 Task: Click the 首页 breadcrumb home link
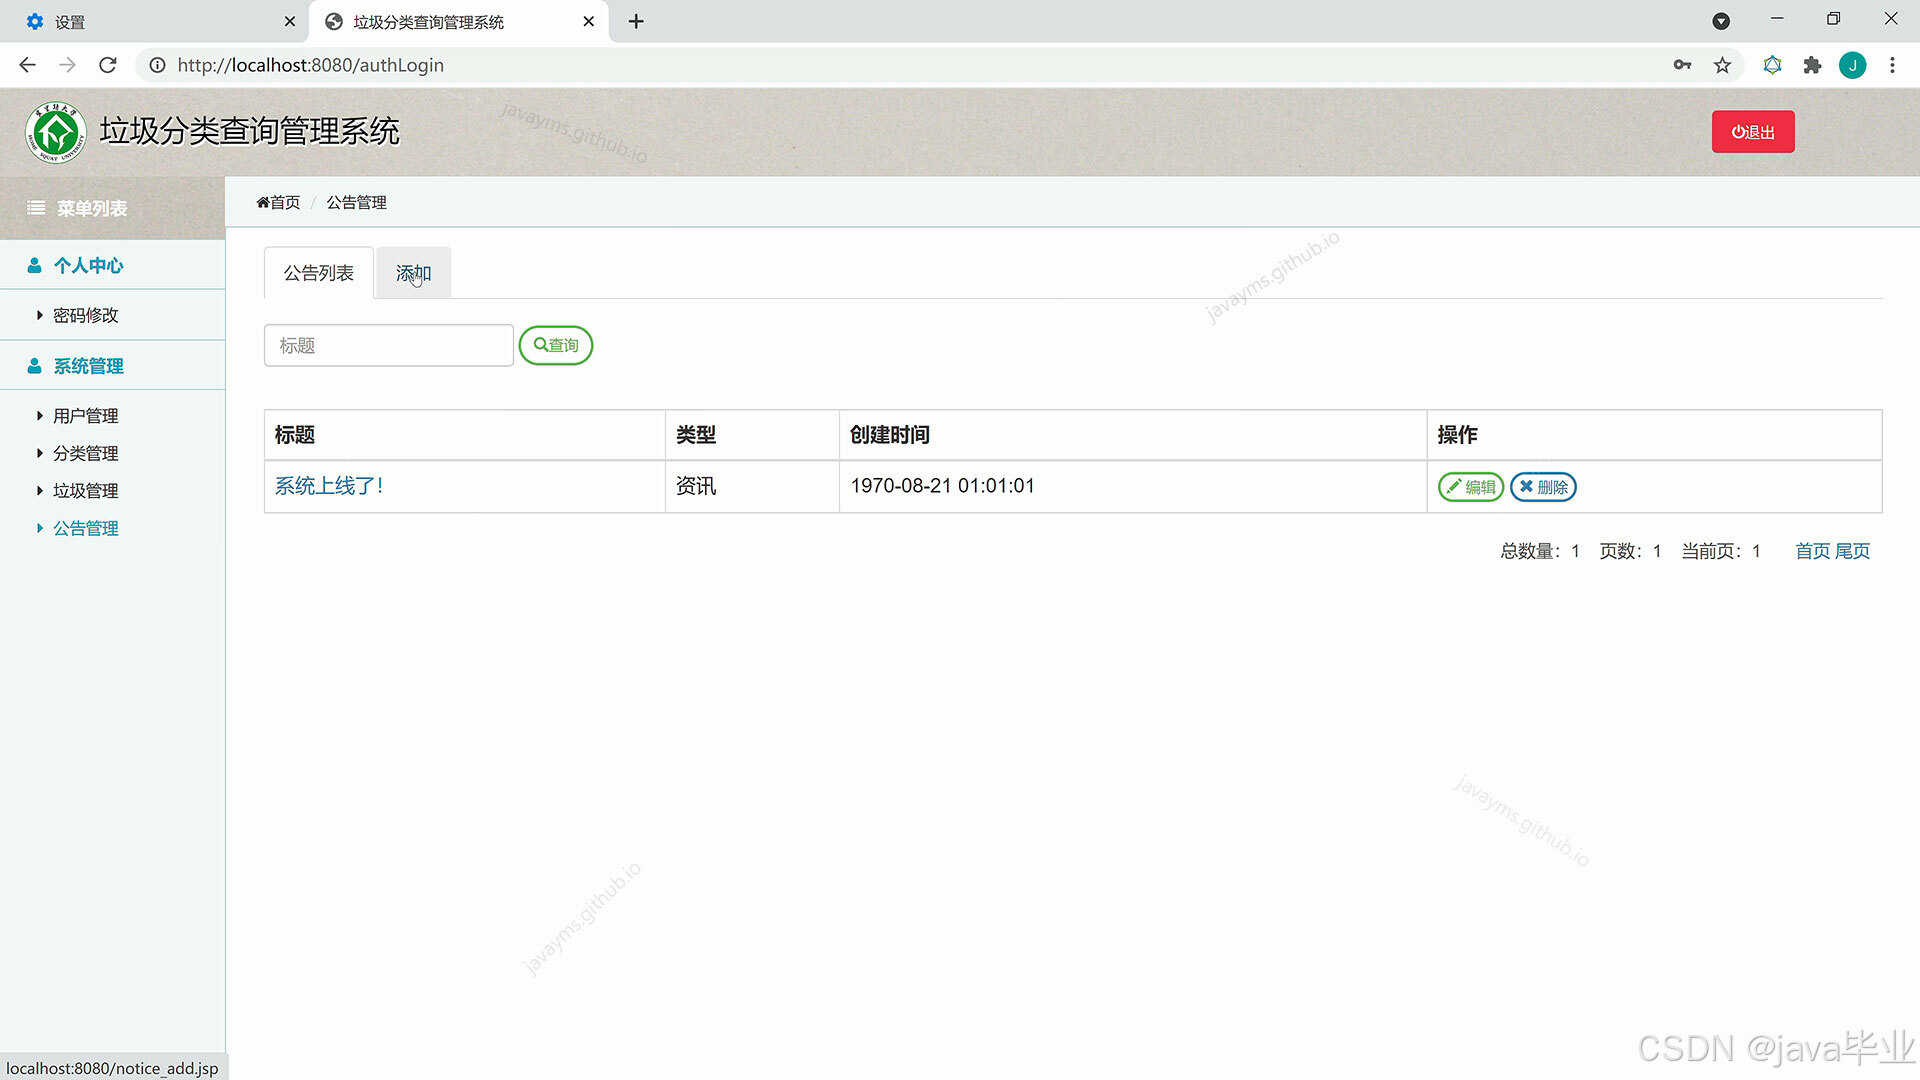pos(278,202)
